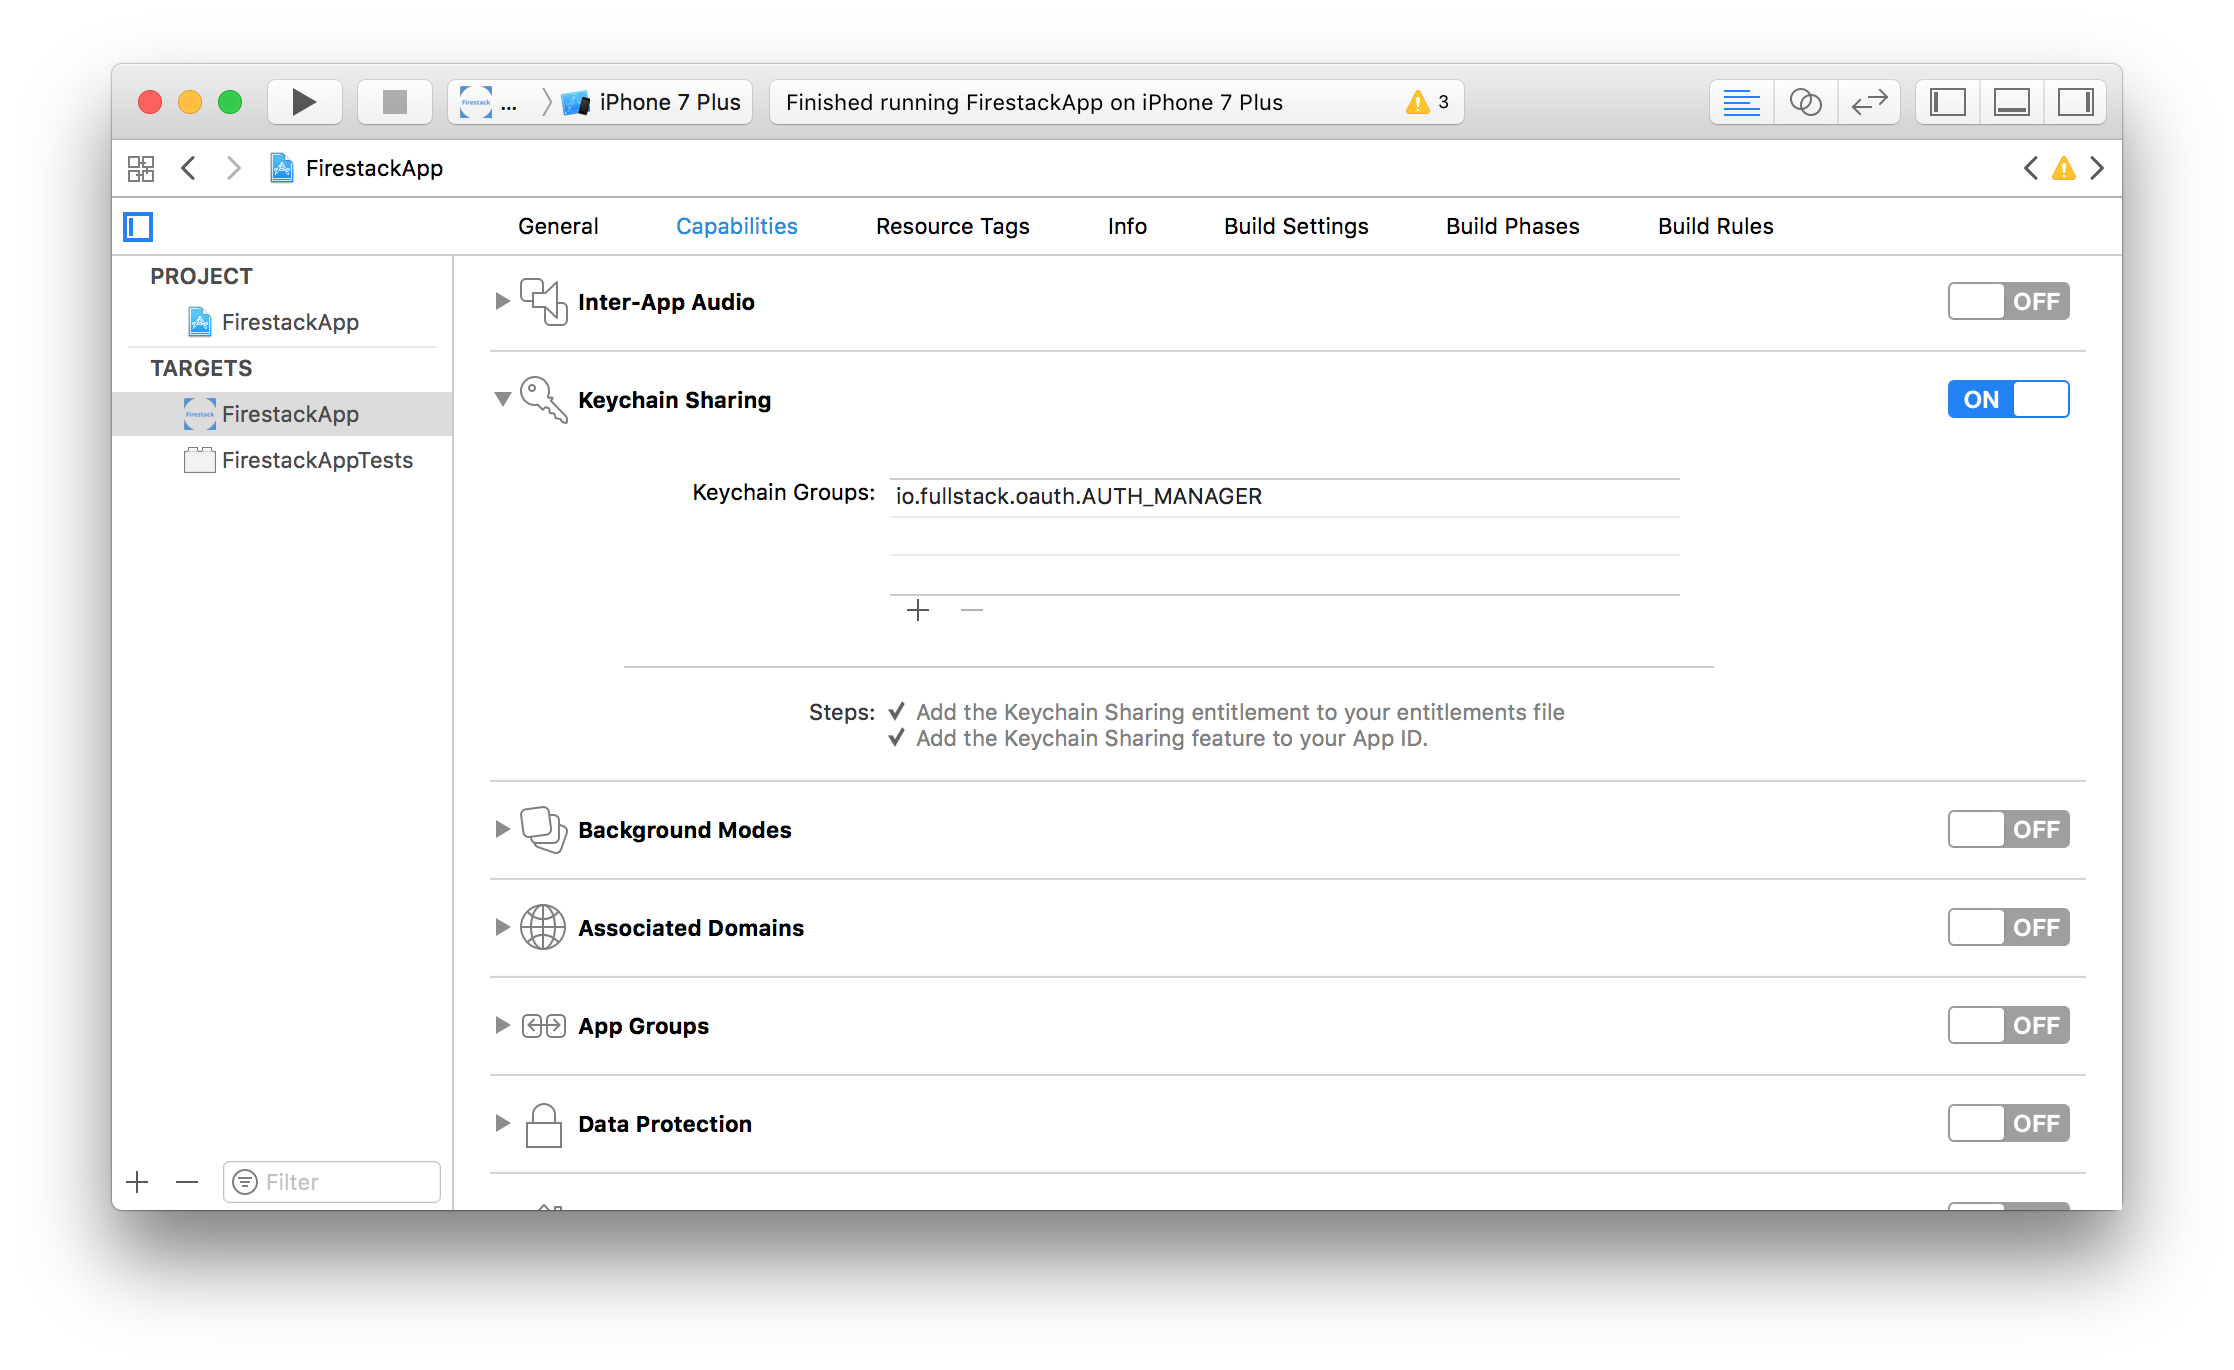The image size is (2234, 1370).
Task: Turn on App Groups capability
Action: click(2008, 1024)
